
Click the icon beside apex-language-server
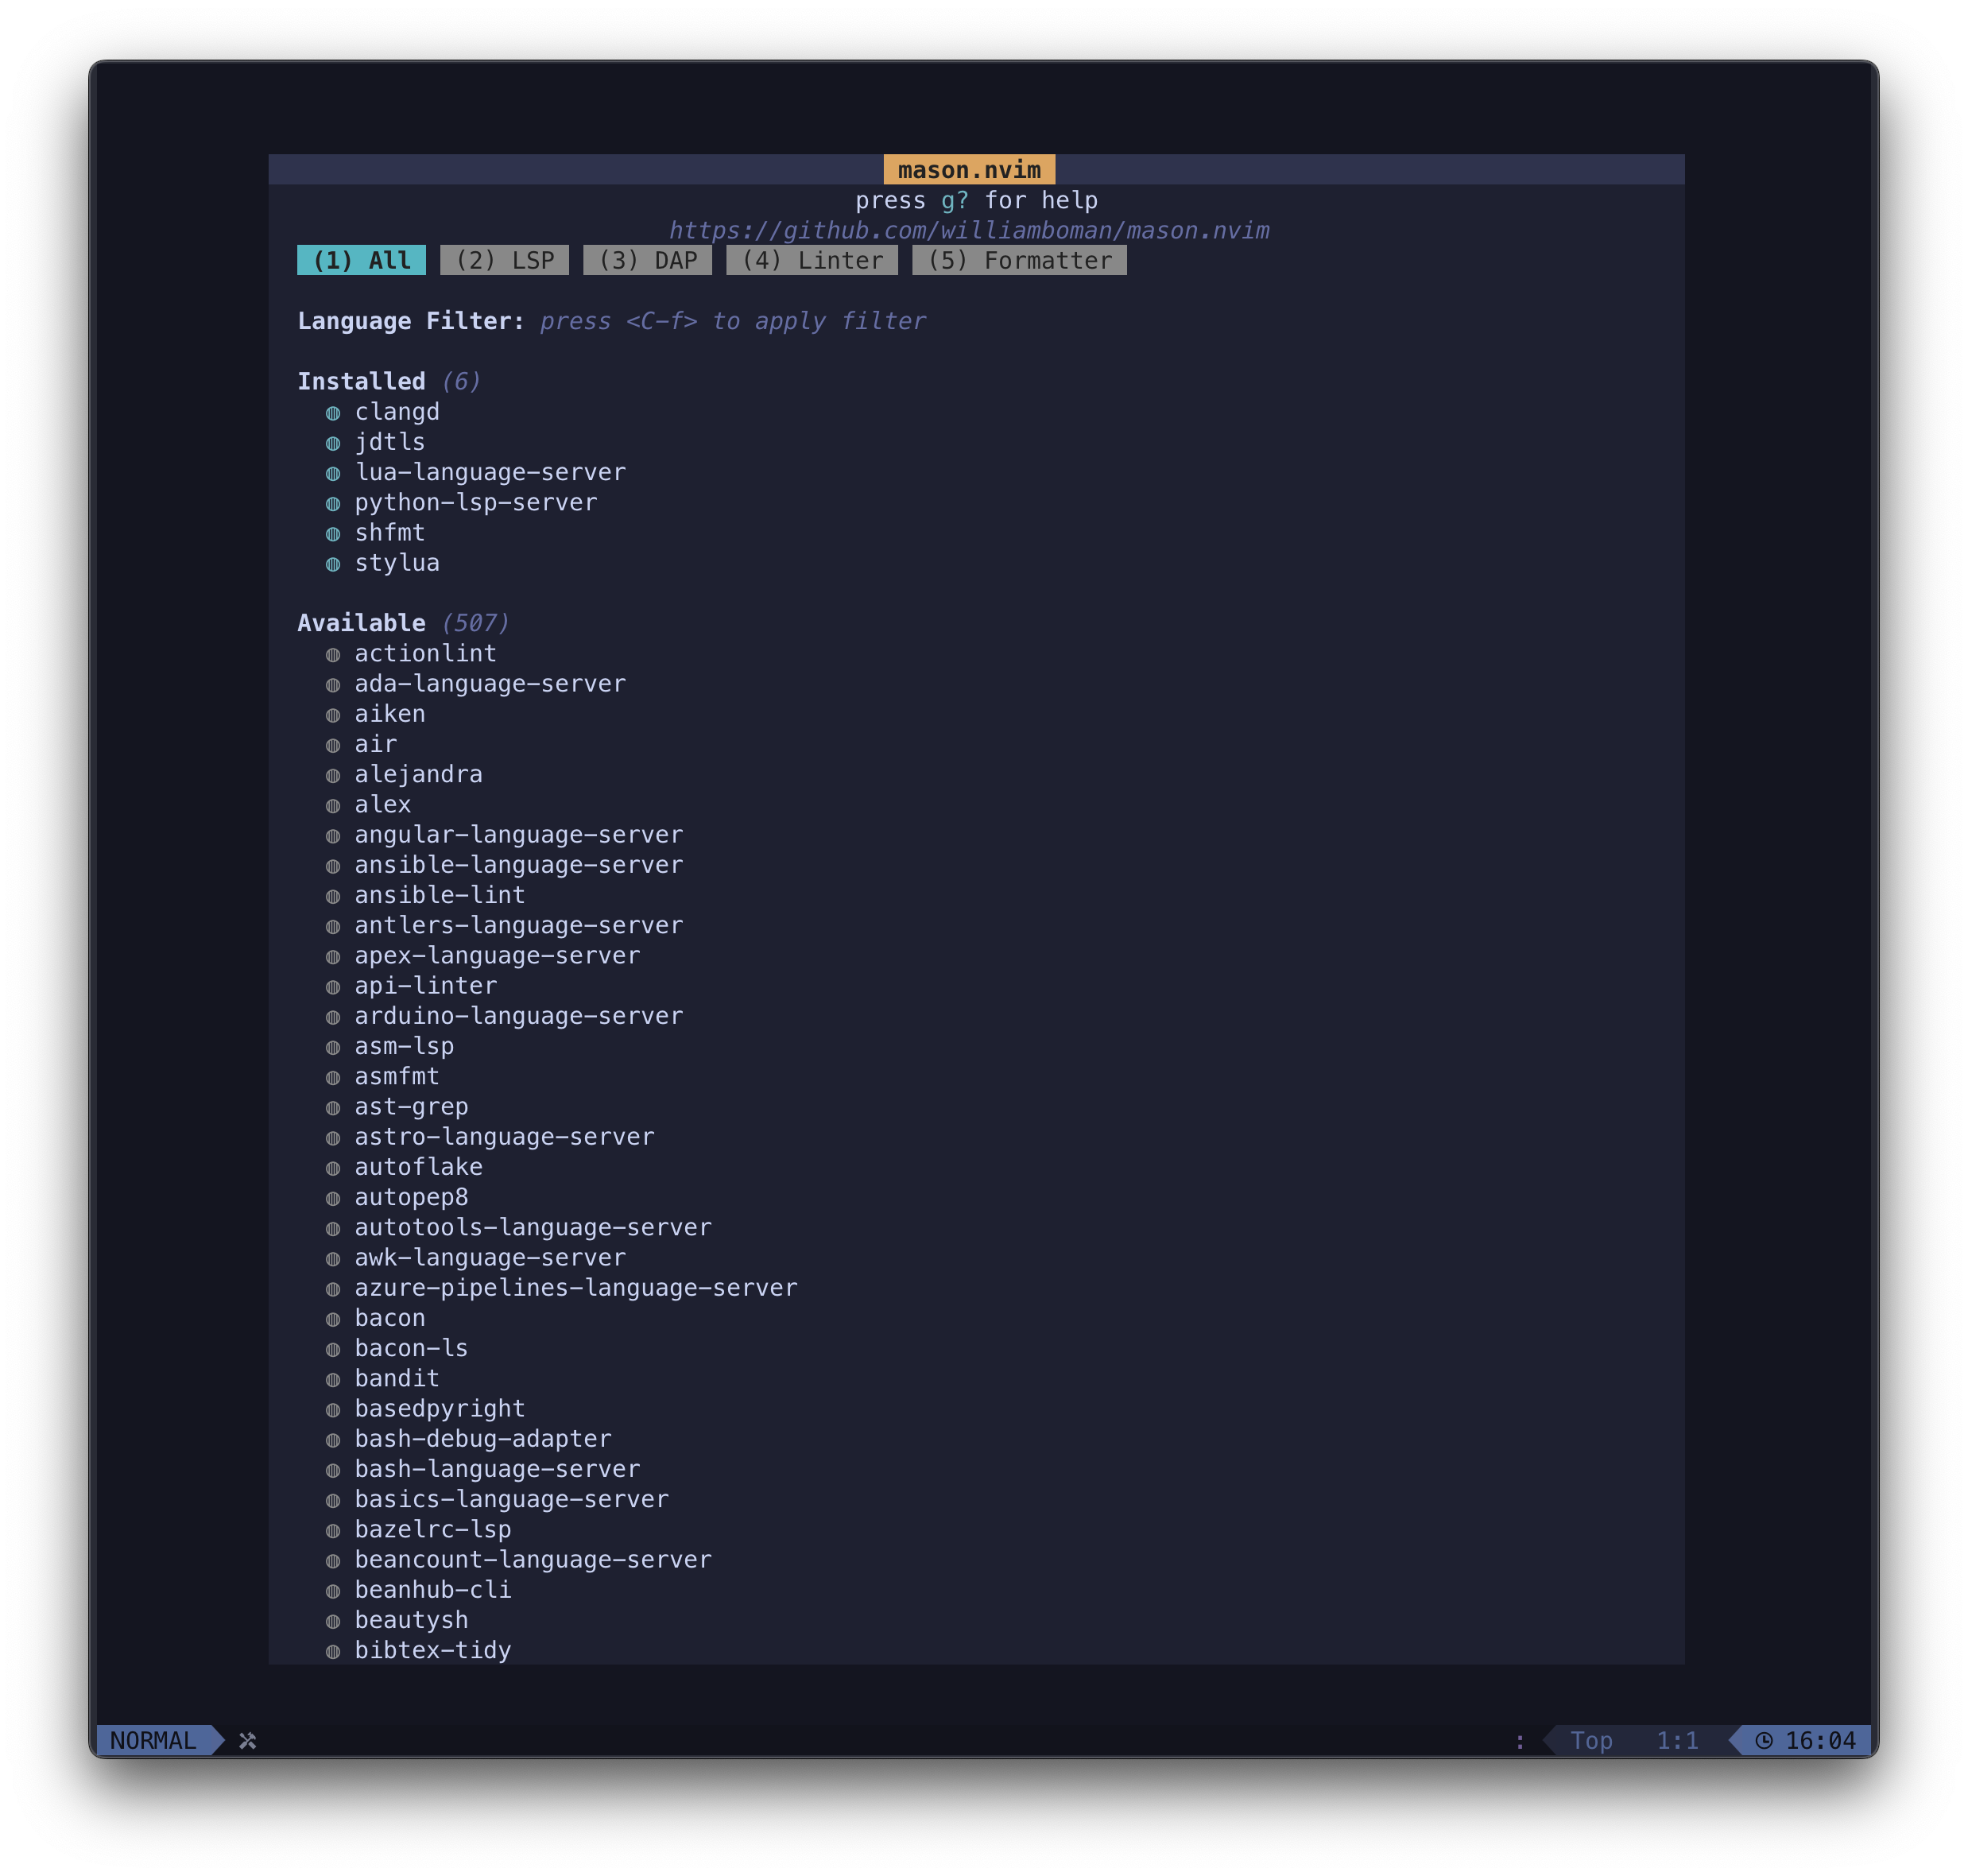333,956
